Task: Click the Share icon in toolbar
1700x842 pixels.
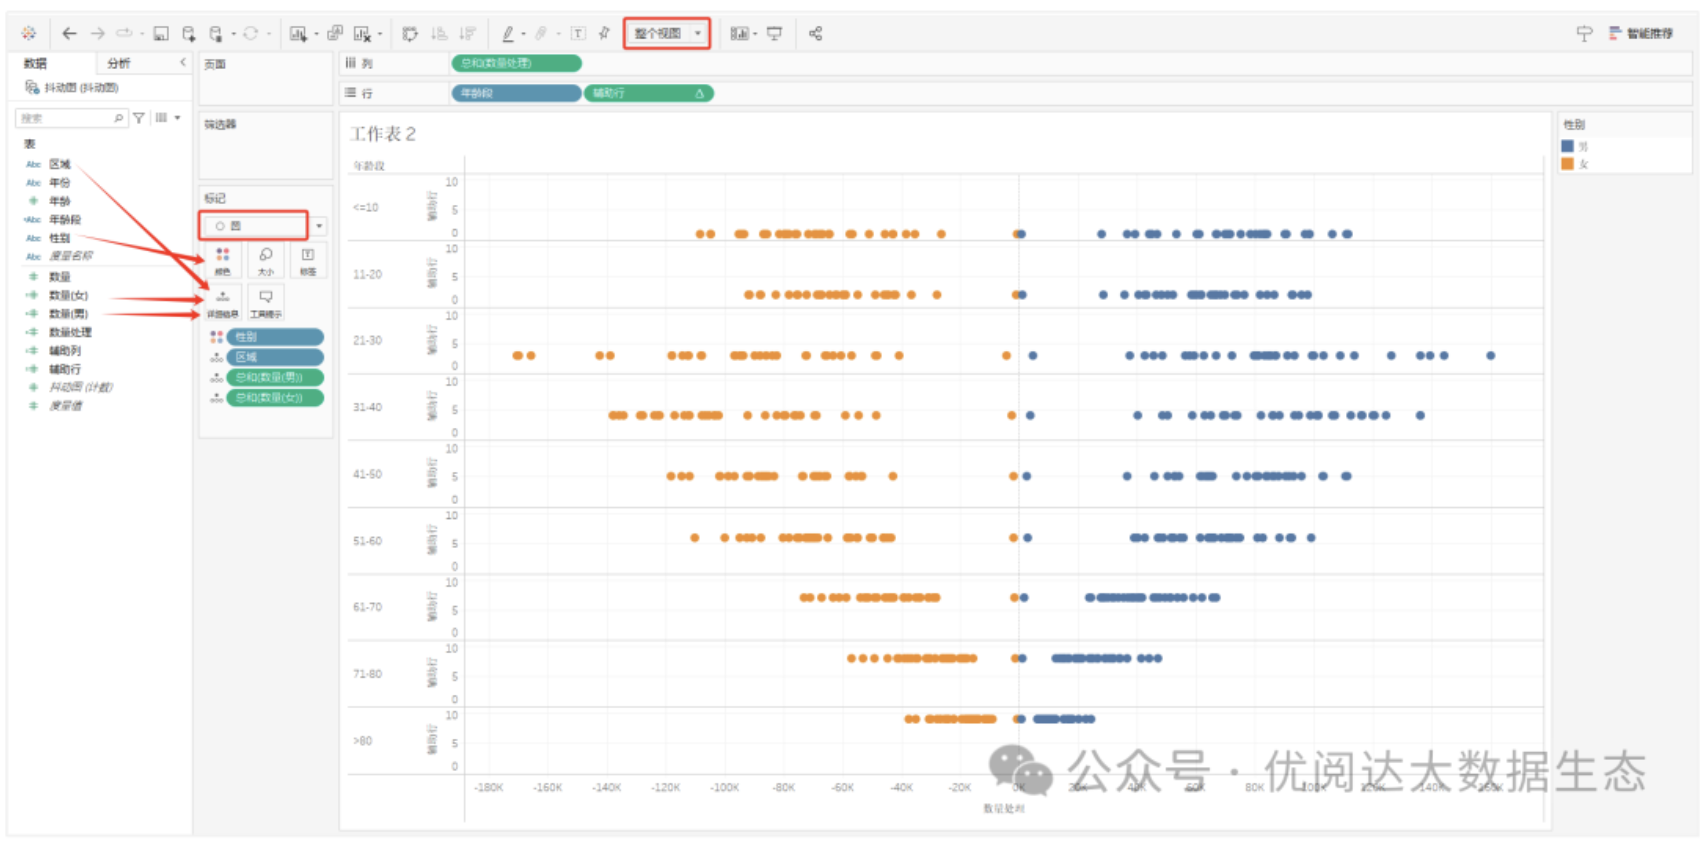Action: coord(815,34)
